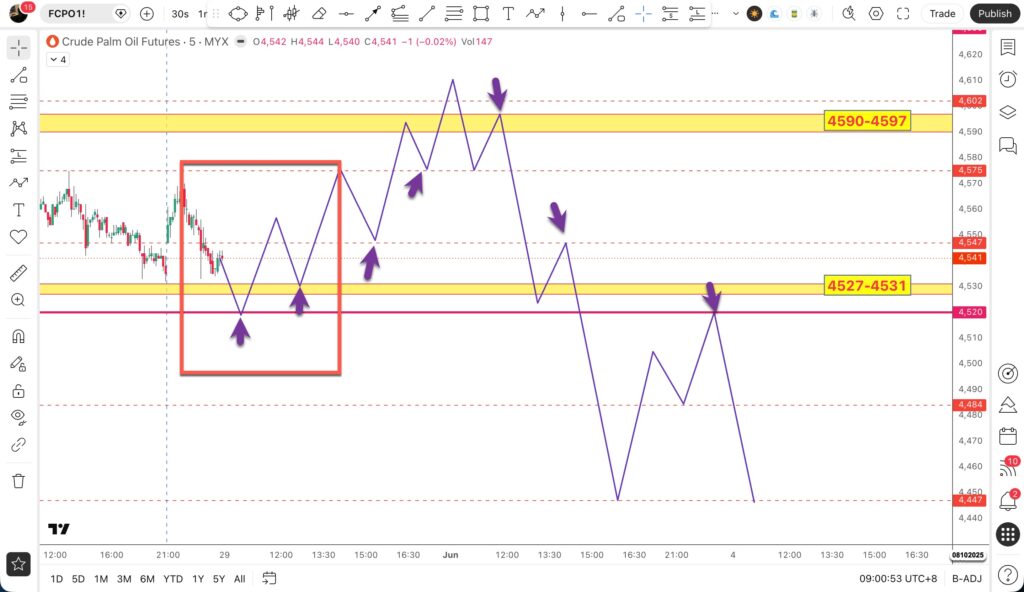This screenshot has height=592, width=1024.
Task: Click the Trade button
Action: (x=942, y=14)
